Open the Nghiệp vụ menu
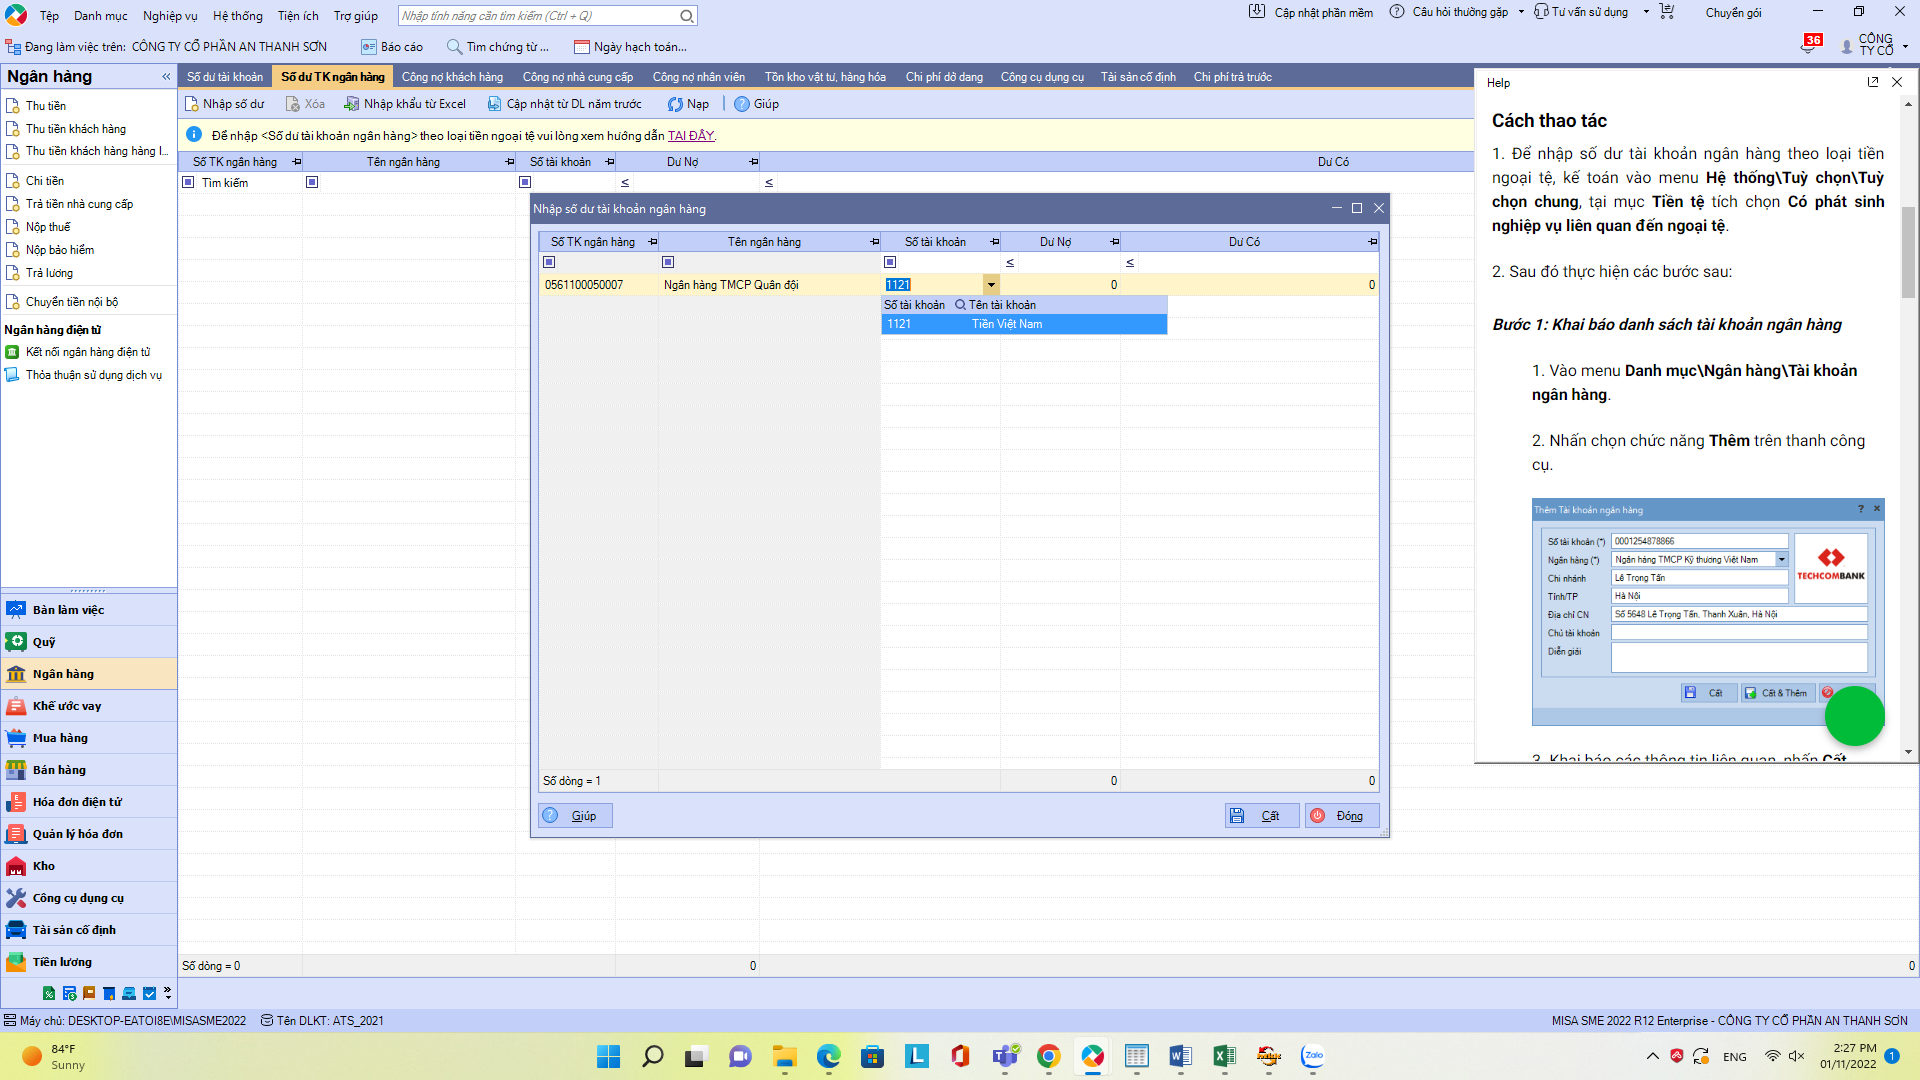 pyautogui.click(x=170, y=16)
